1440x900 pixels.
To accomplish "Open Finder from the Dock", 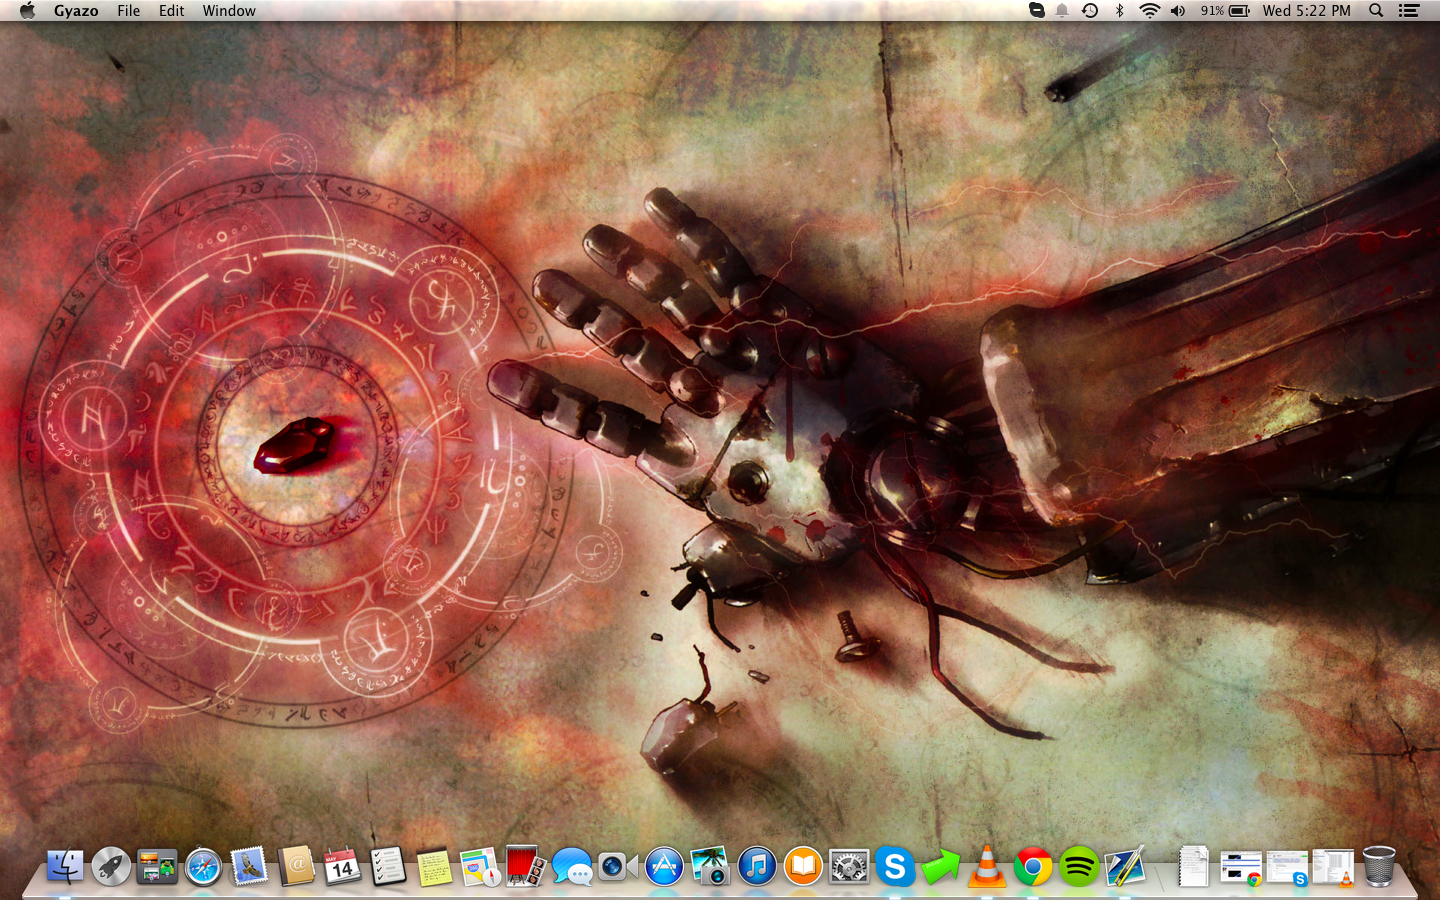I will pos(65,866).
